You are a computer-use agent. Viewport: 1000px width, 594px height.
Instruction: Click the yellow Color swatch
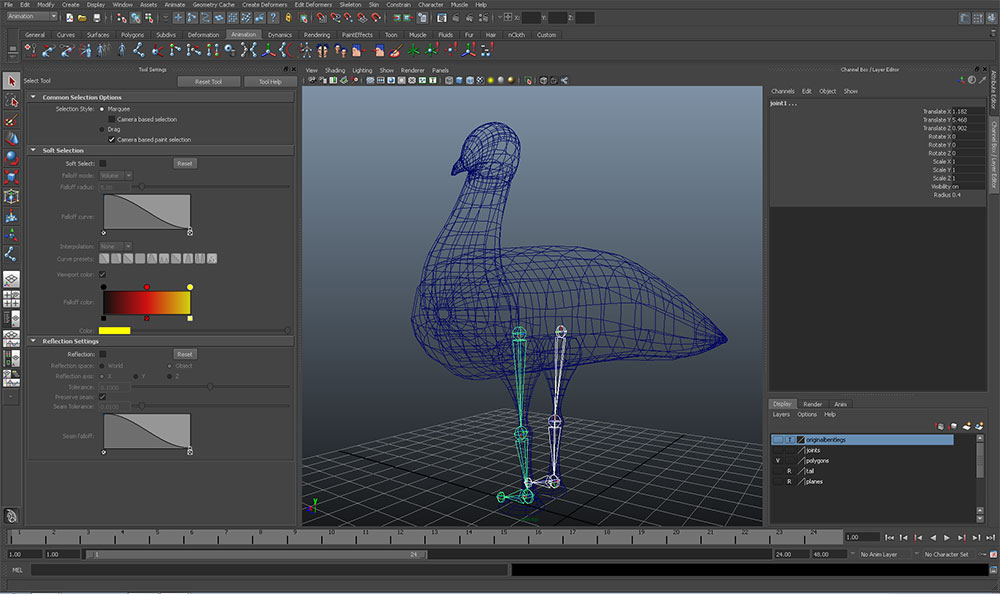[x=114, y=330]
